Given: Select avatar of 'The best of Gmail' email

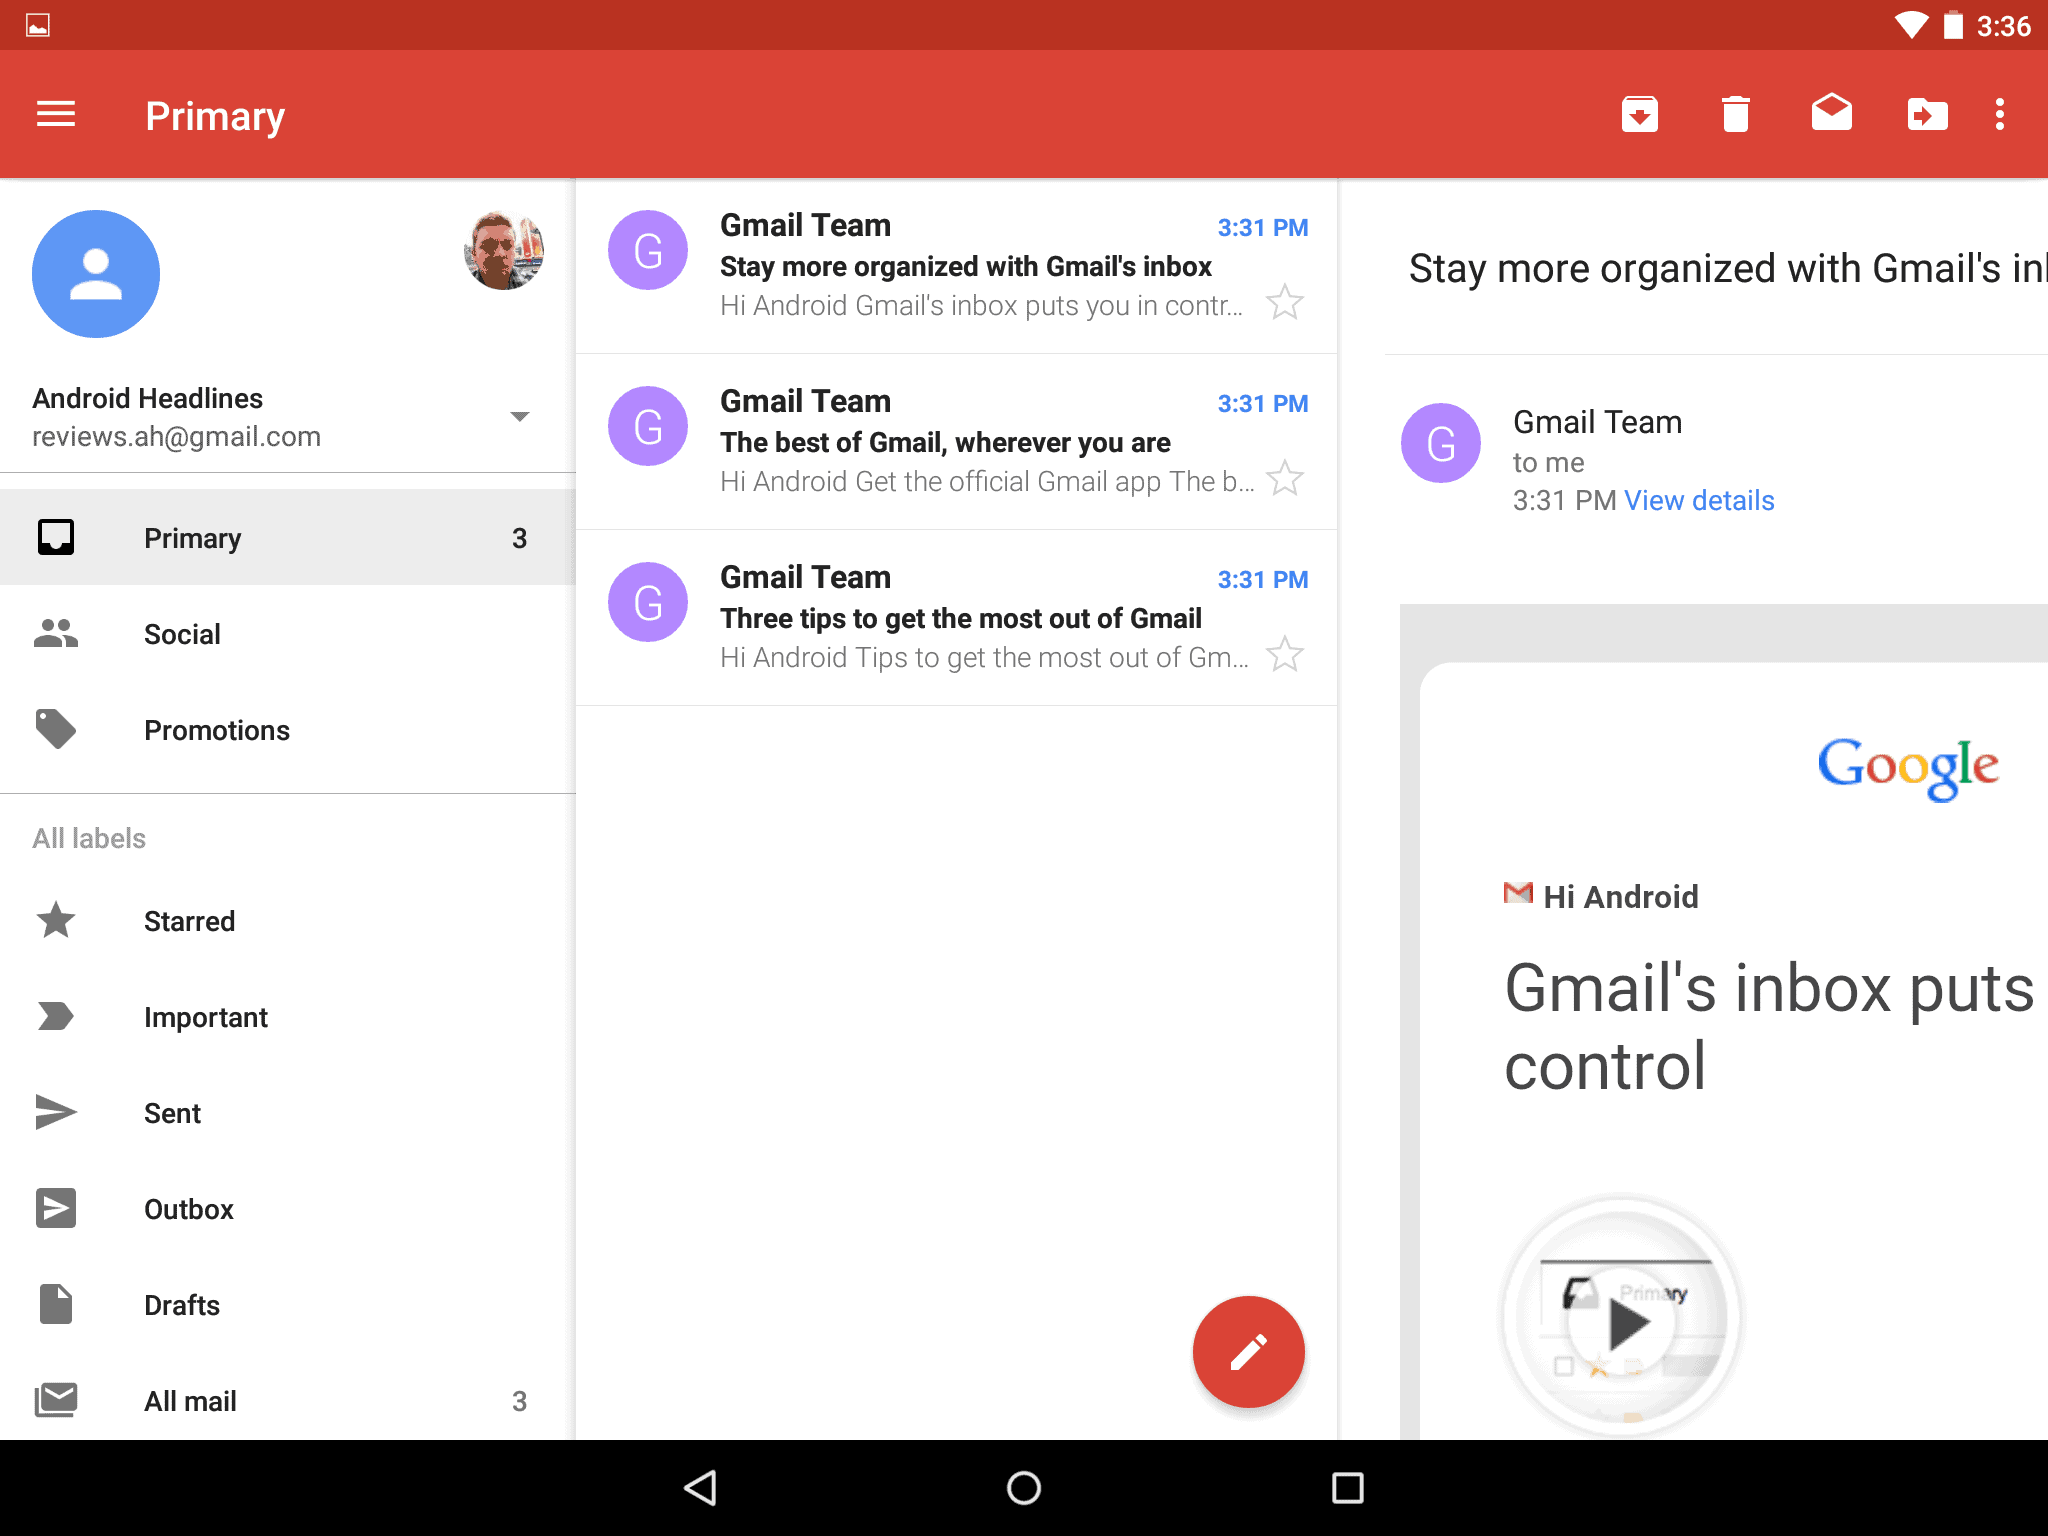Looking at the screenshot, I should coord(648,426).
